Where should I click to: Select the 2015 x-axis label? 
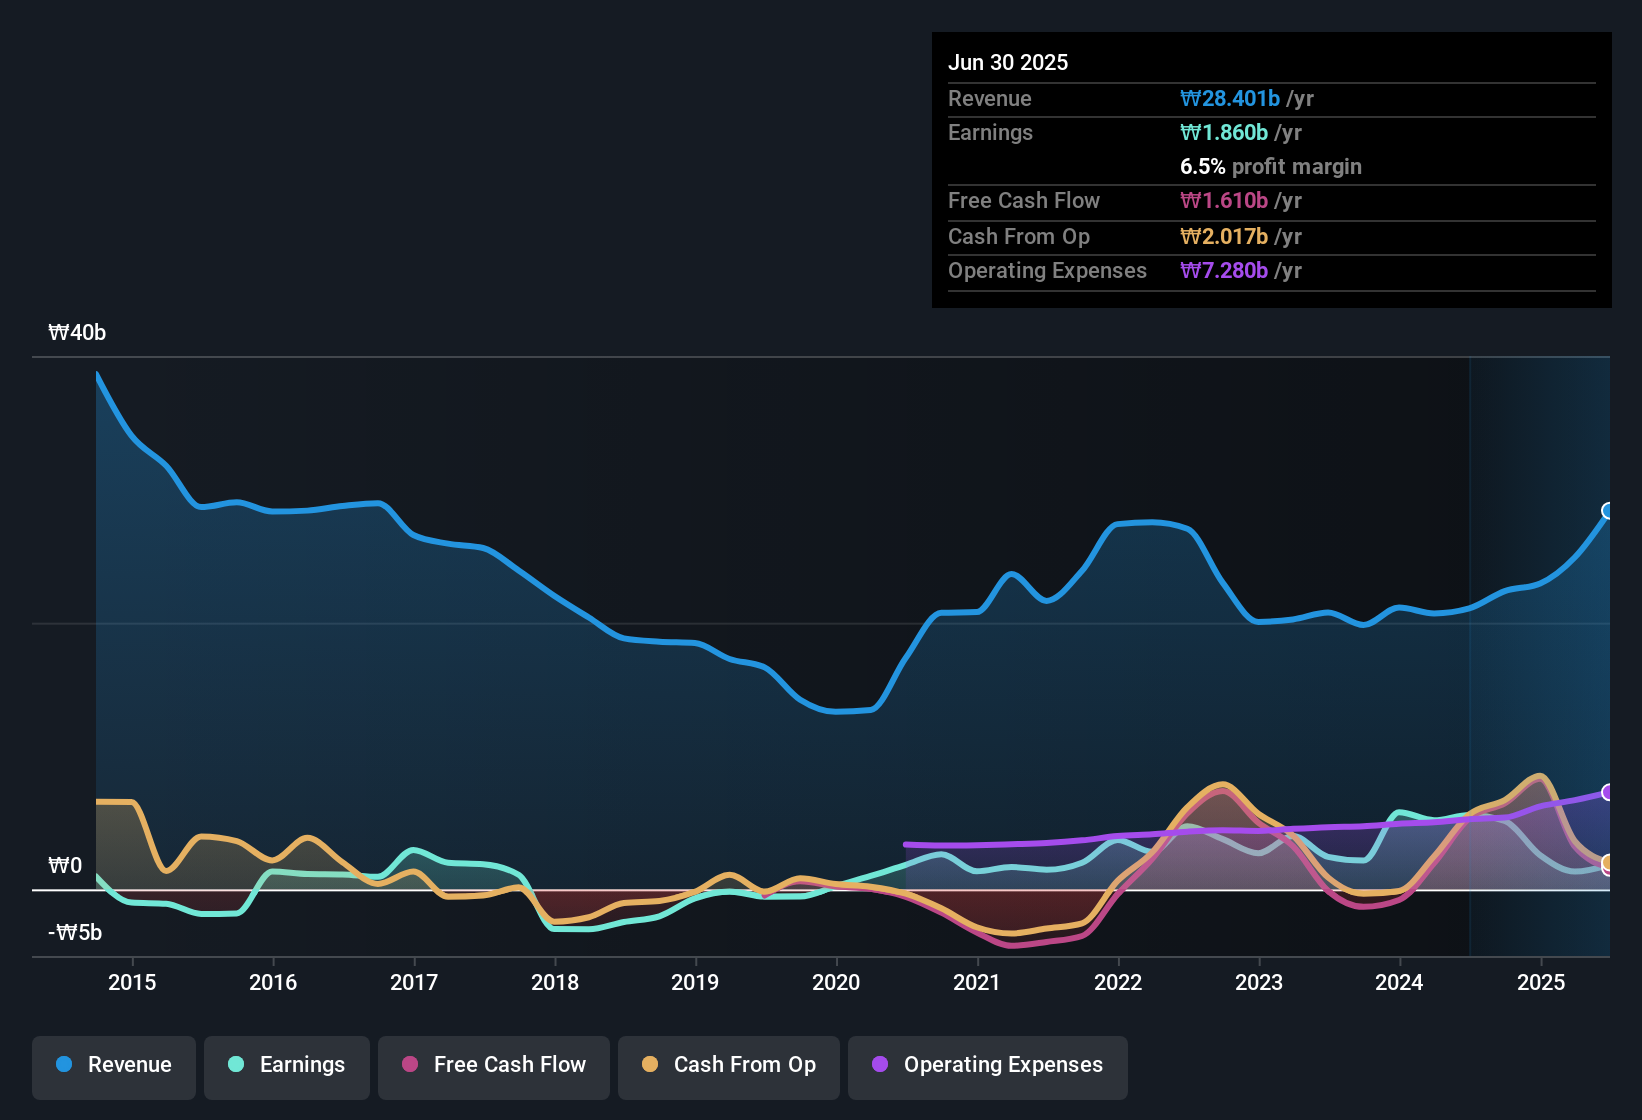[132, 982]
